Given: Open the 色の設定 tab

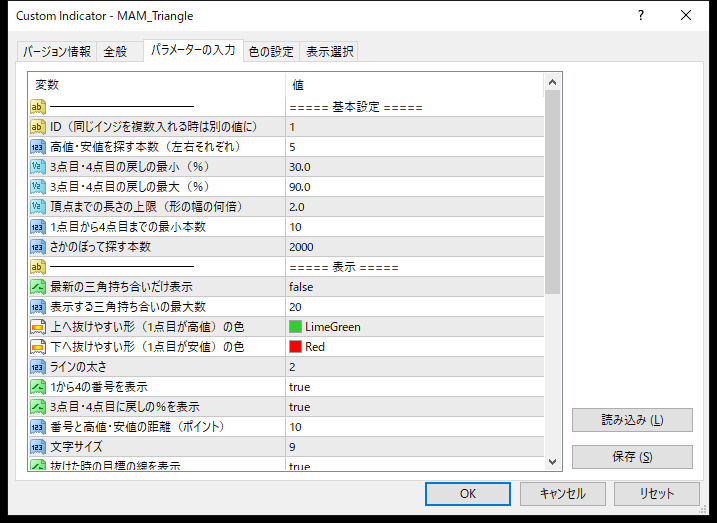Looking at the screenshot, I should [271, 51].
